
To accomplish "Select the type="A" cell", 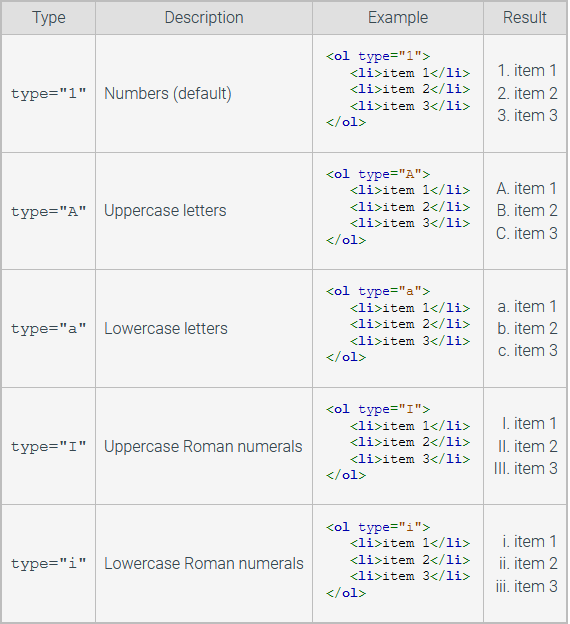I will (49, 211).
